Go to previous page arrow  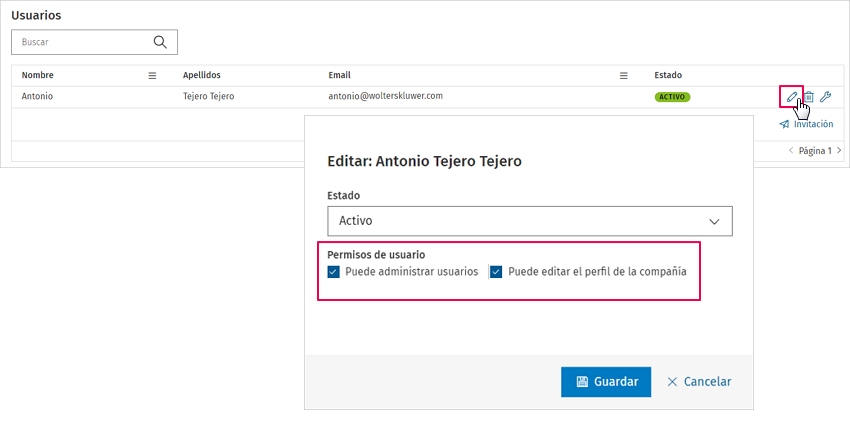[791, 150]
